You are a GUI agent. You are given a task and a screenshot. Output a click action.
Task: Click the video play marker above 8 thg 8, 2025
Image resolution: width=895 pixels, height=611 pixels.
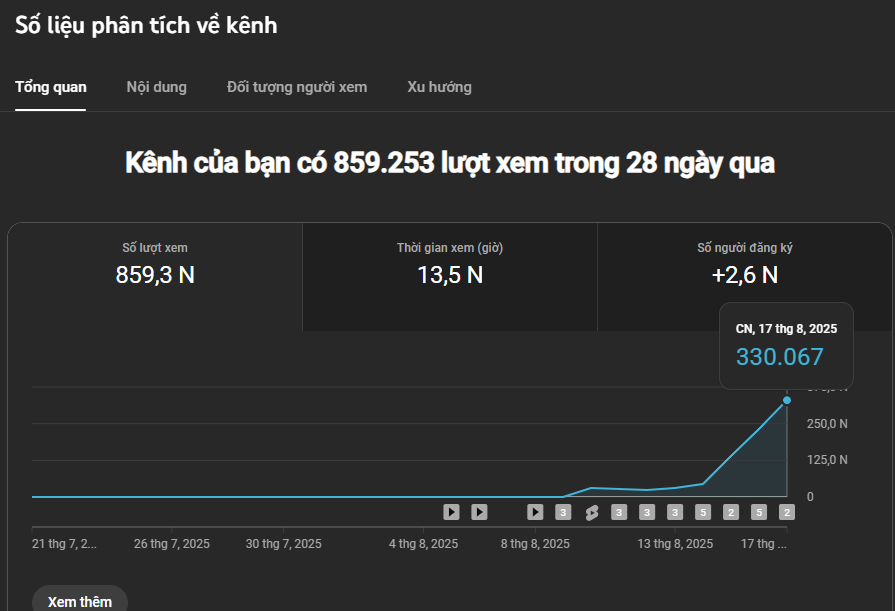coord(535,512)
